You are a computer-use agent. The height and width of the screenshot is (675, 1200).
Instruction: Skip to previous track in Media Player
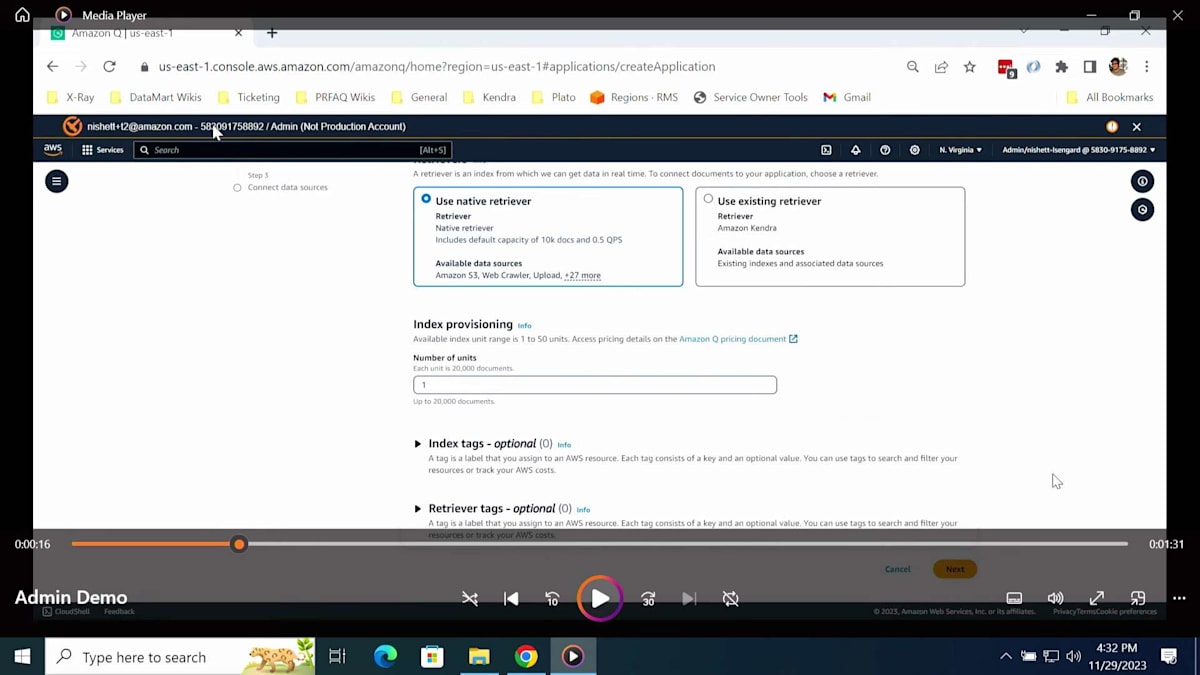pos(511,598)
